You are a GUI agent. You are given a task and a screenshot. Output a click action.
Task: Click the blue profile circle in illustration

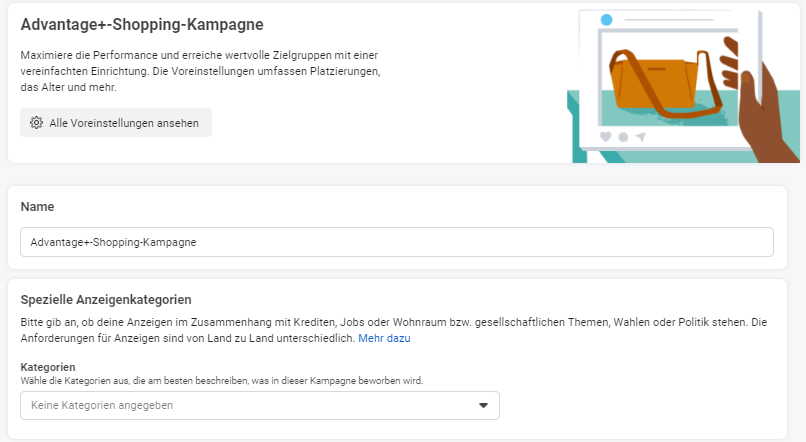coord(606,20)
